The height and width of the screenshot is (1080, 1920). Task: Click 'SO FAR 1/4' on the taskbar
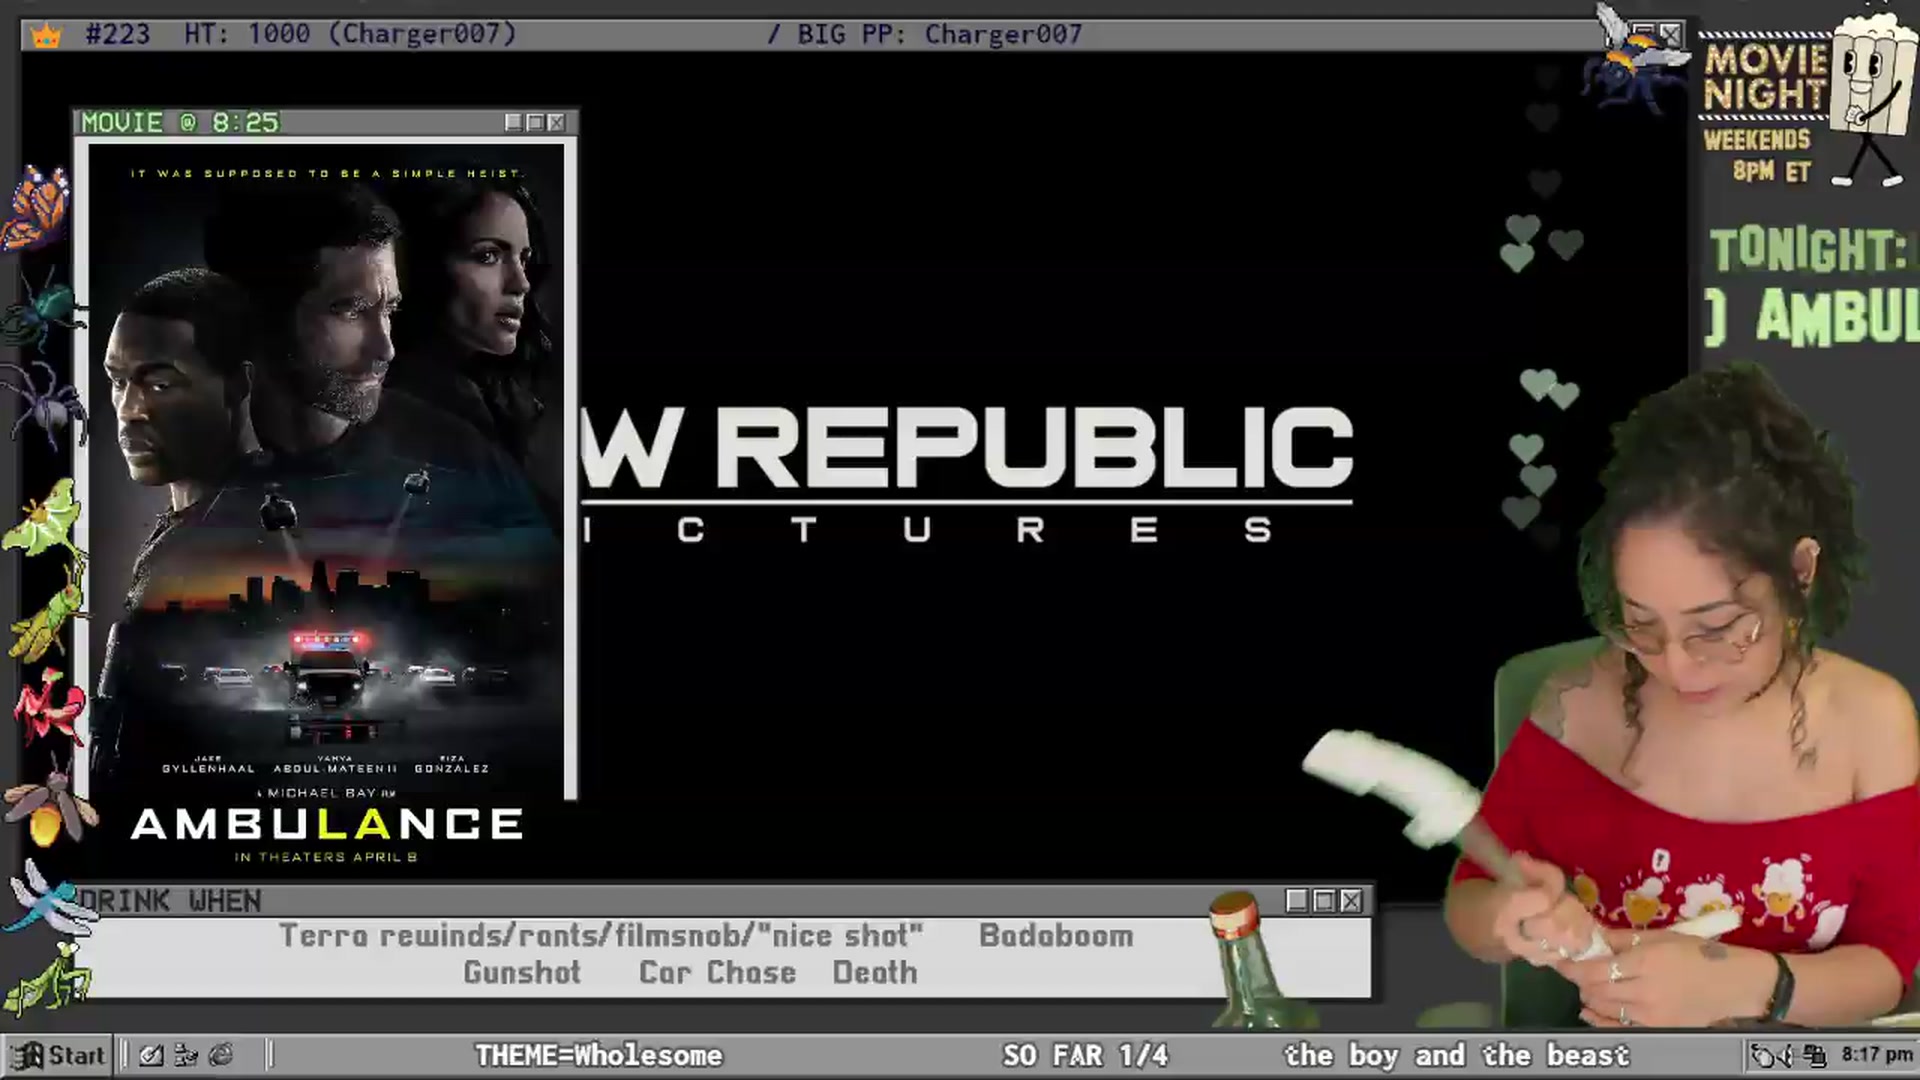(x=1085, y=1055)
